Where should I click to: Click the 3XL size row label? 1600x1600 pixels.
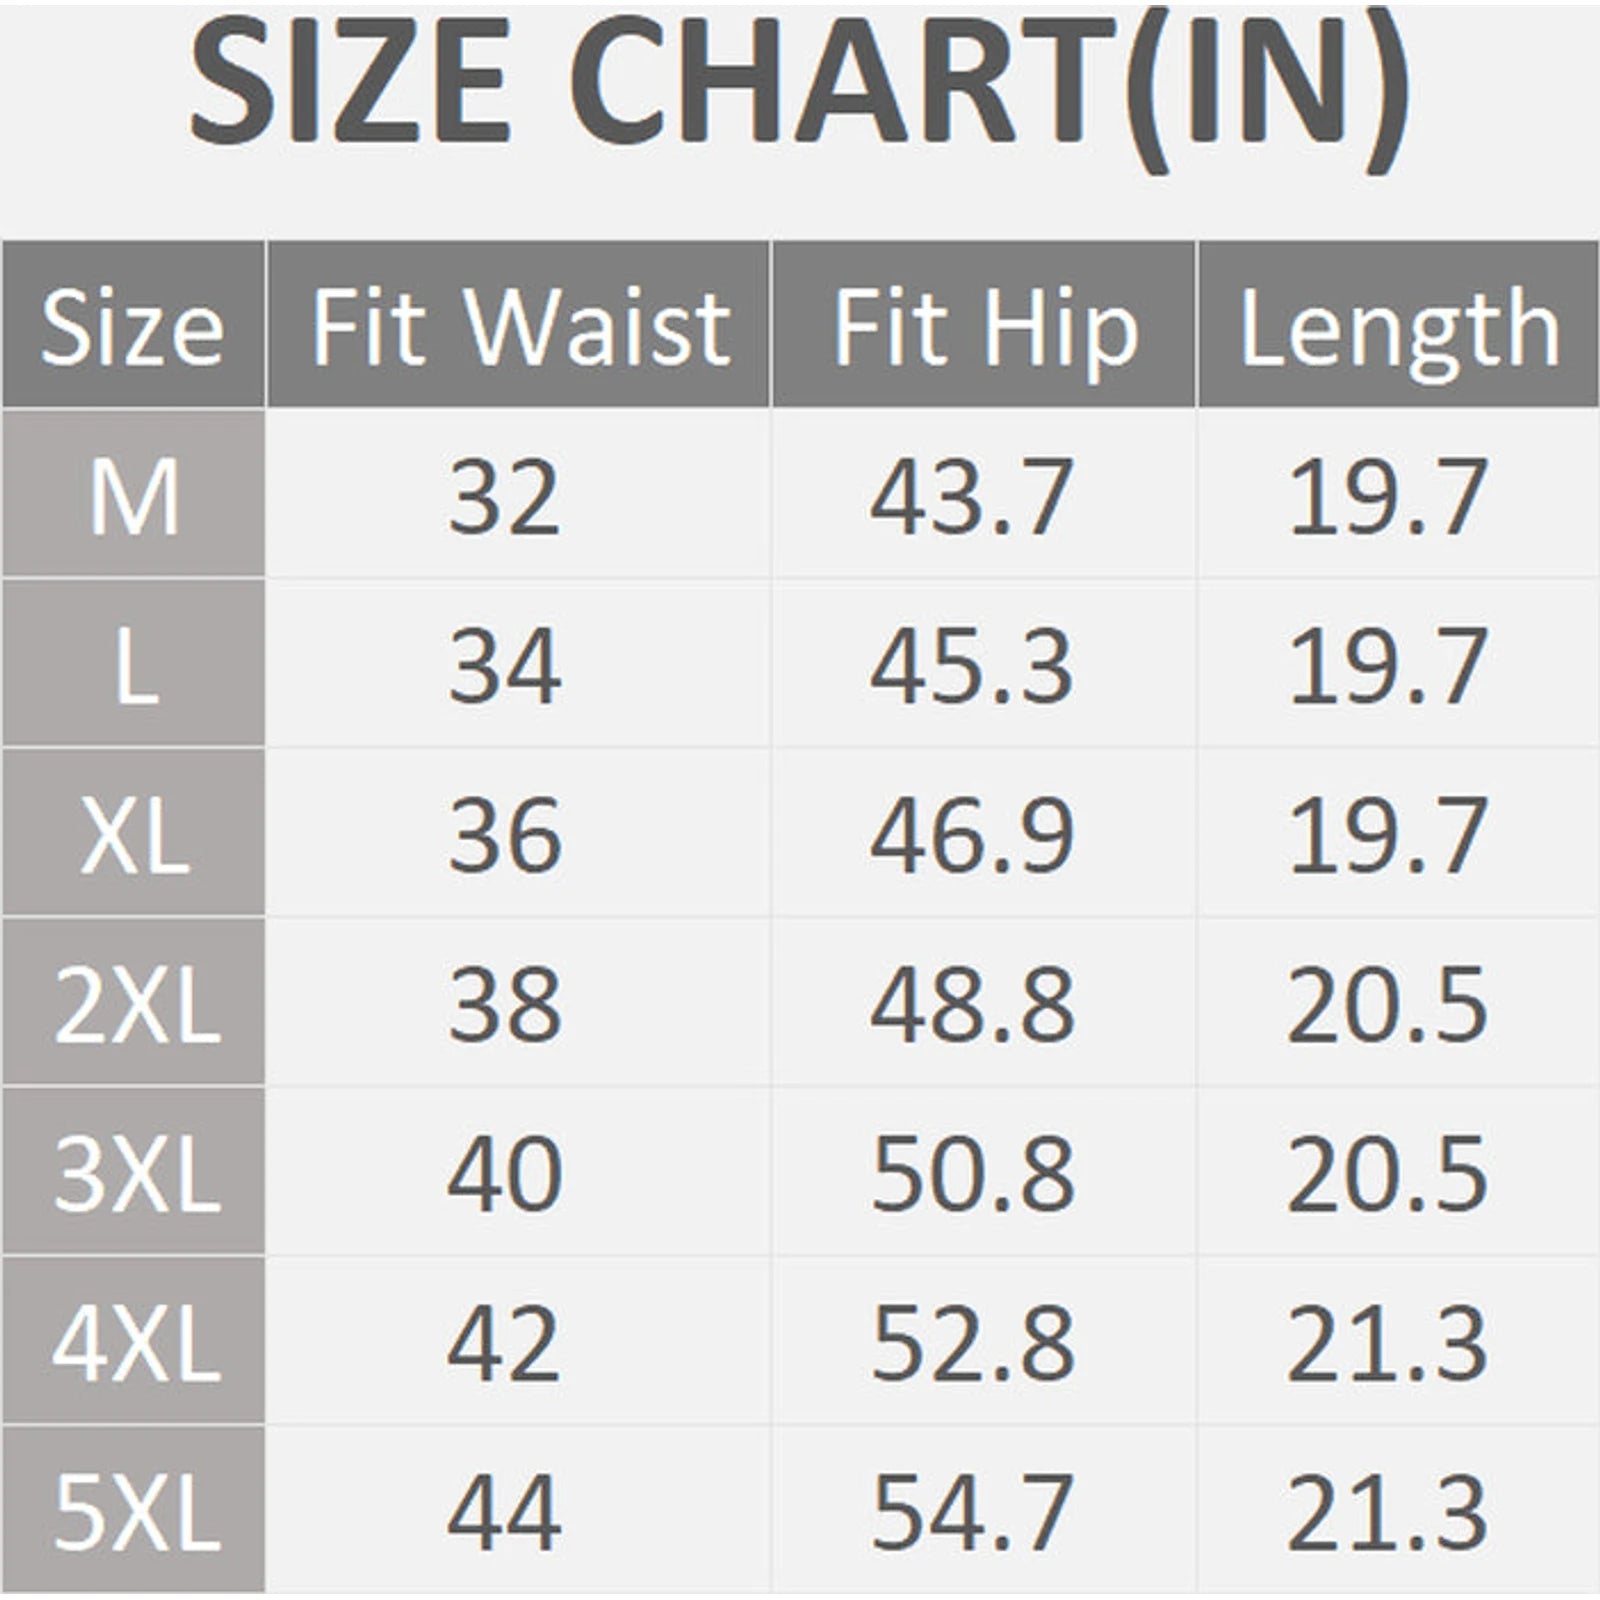pos(135,1172)
